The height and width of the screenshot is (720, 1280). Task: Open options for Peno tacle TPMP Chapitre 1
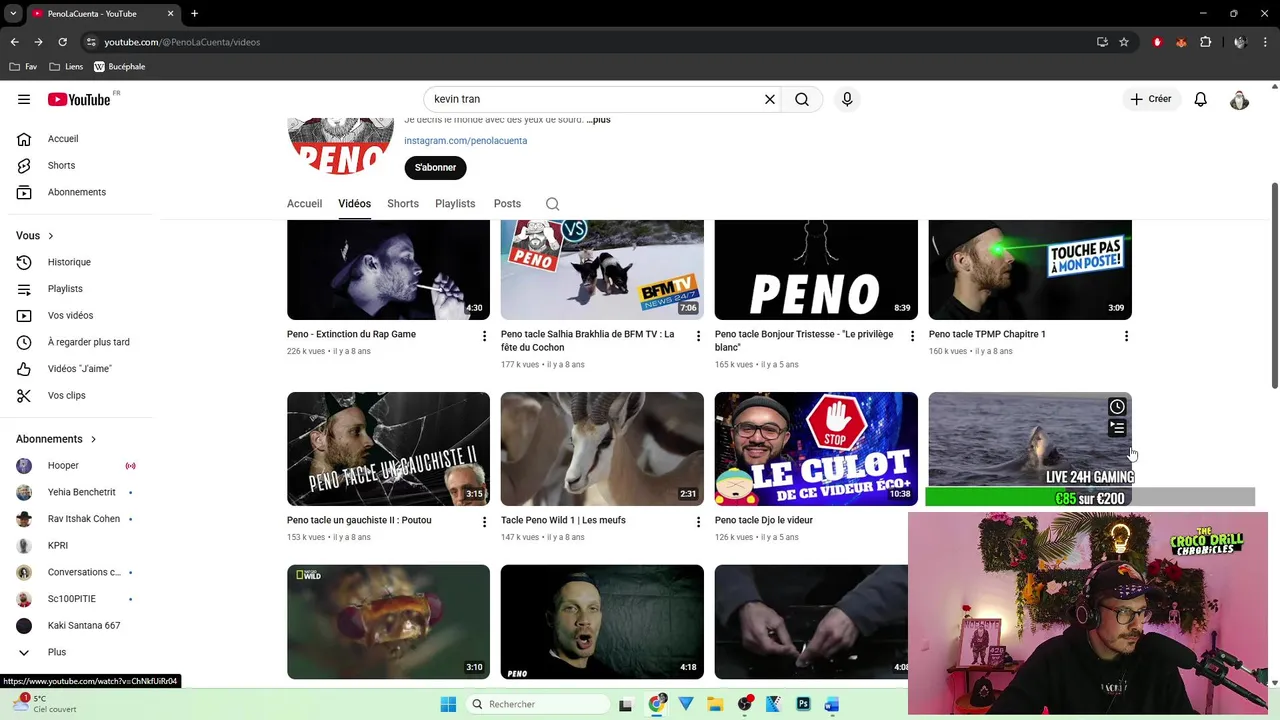(1126, 336)
